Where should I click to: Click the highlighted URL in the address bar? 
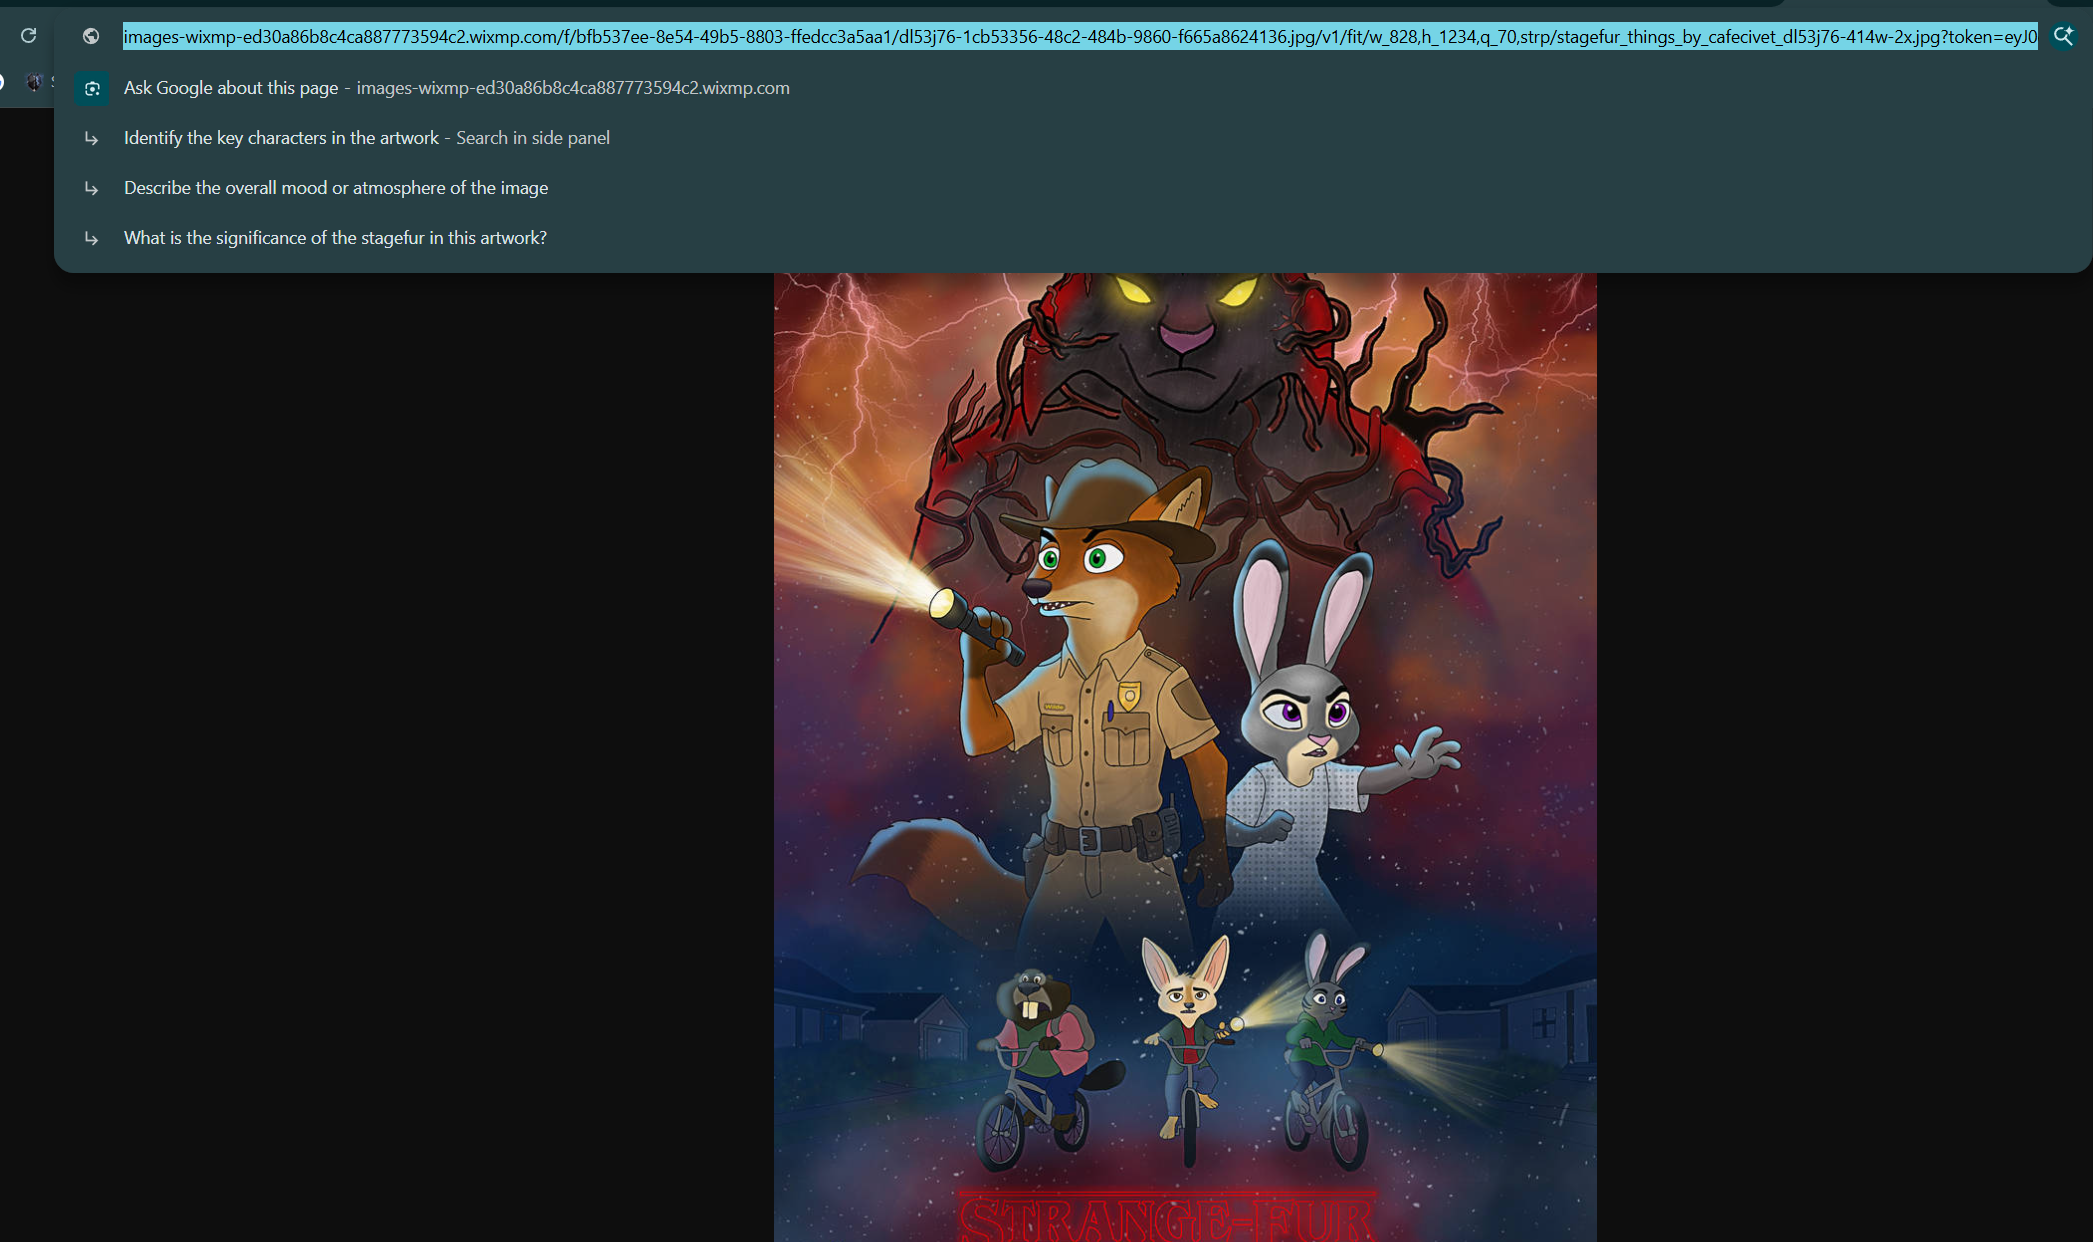(1079, 37)
